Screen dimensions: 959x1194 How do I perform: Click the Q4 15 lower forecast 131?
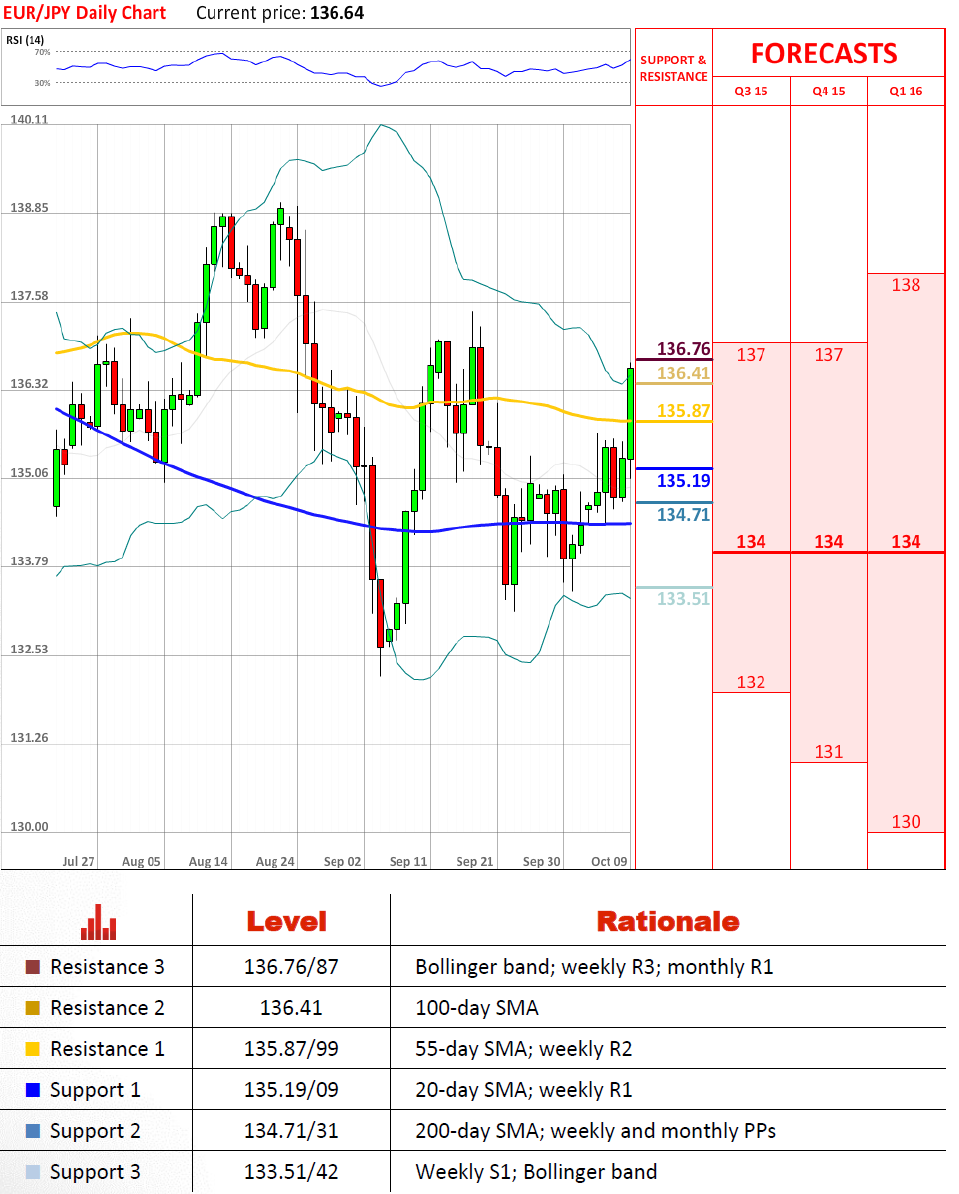[x=829, y=752]
